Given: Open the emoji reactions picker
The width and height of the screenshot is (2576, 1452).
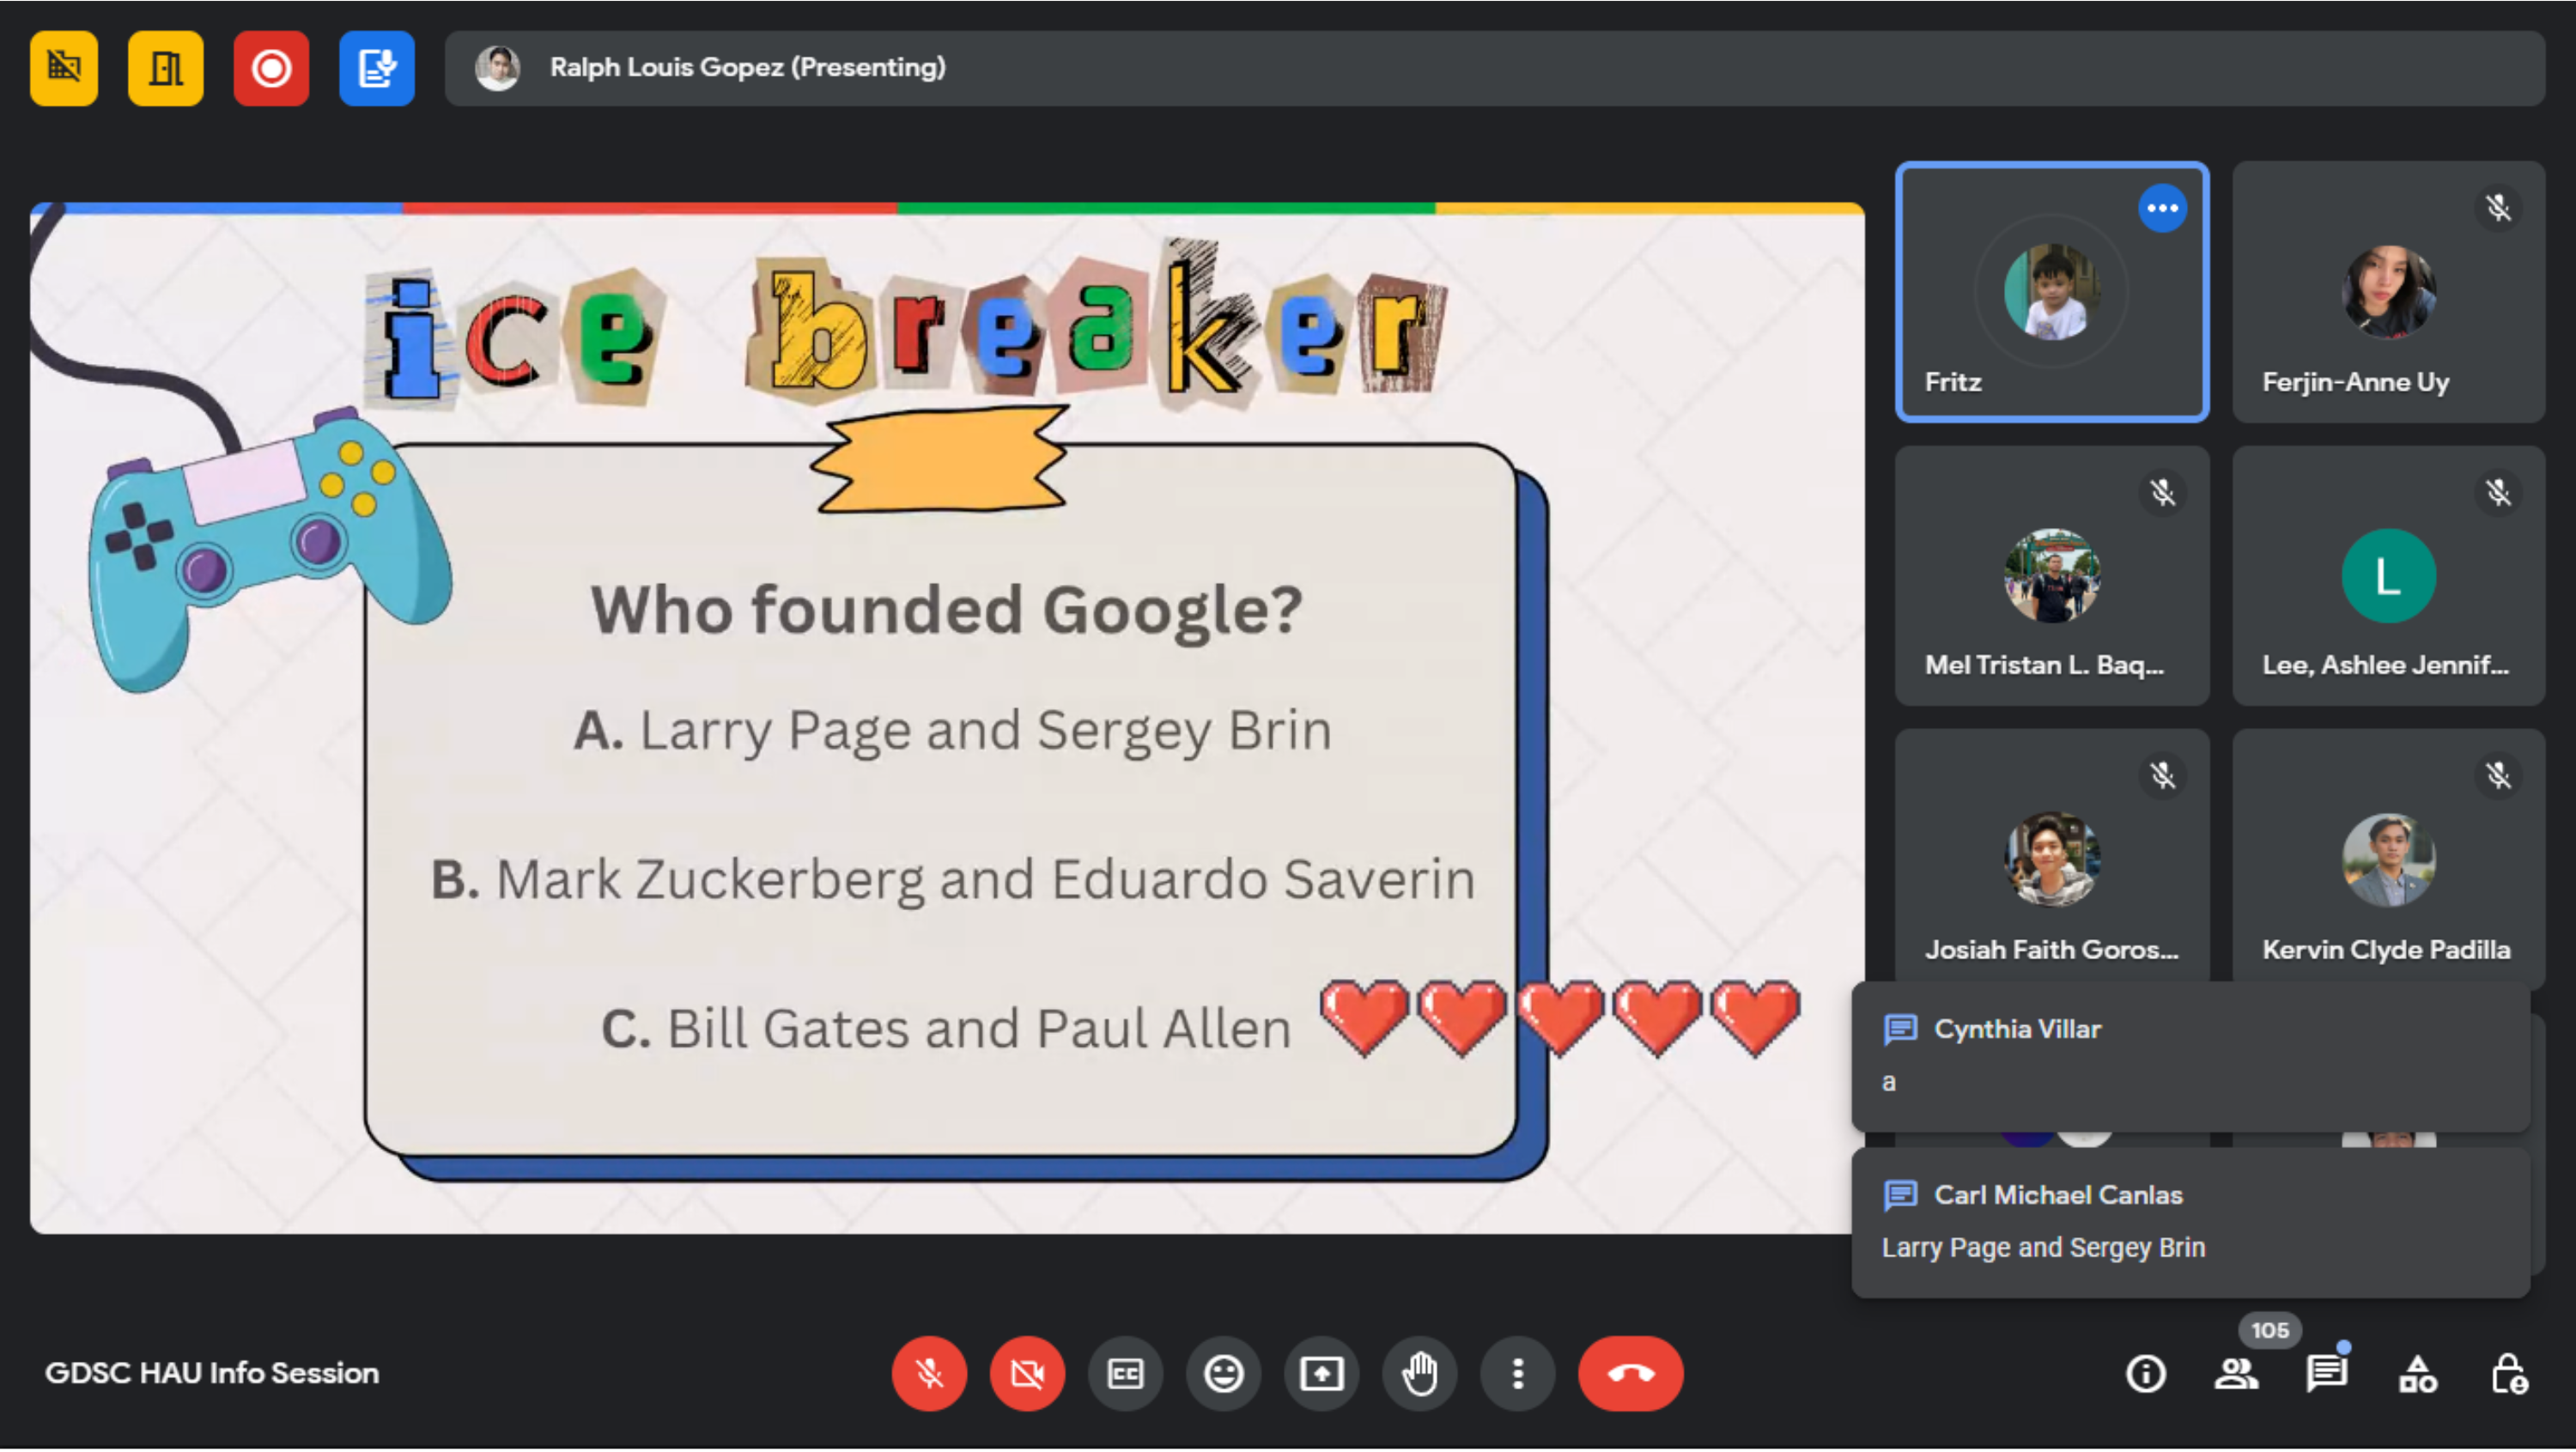Looking at the screenshot, I should [1223, 1374].
